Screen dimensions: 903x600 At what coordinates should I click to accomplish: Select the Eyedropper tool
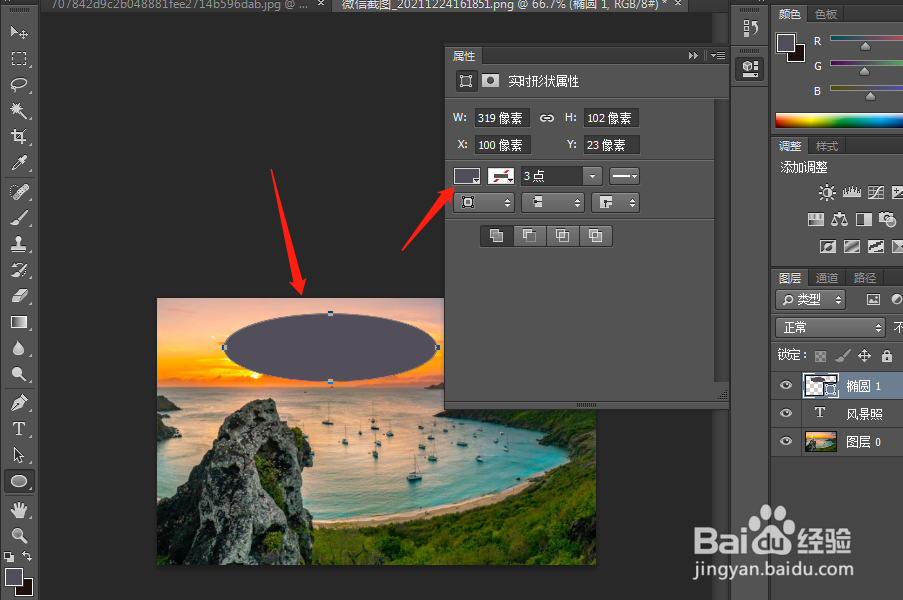[x=19, y=163]
